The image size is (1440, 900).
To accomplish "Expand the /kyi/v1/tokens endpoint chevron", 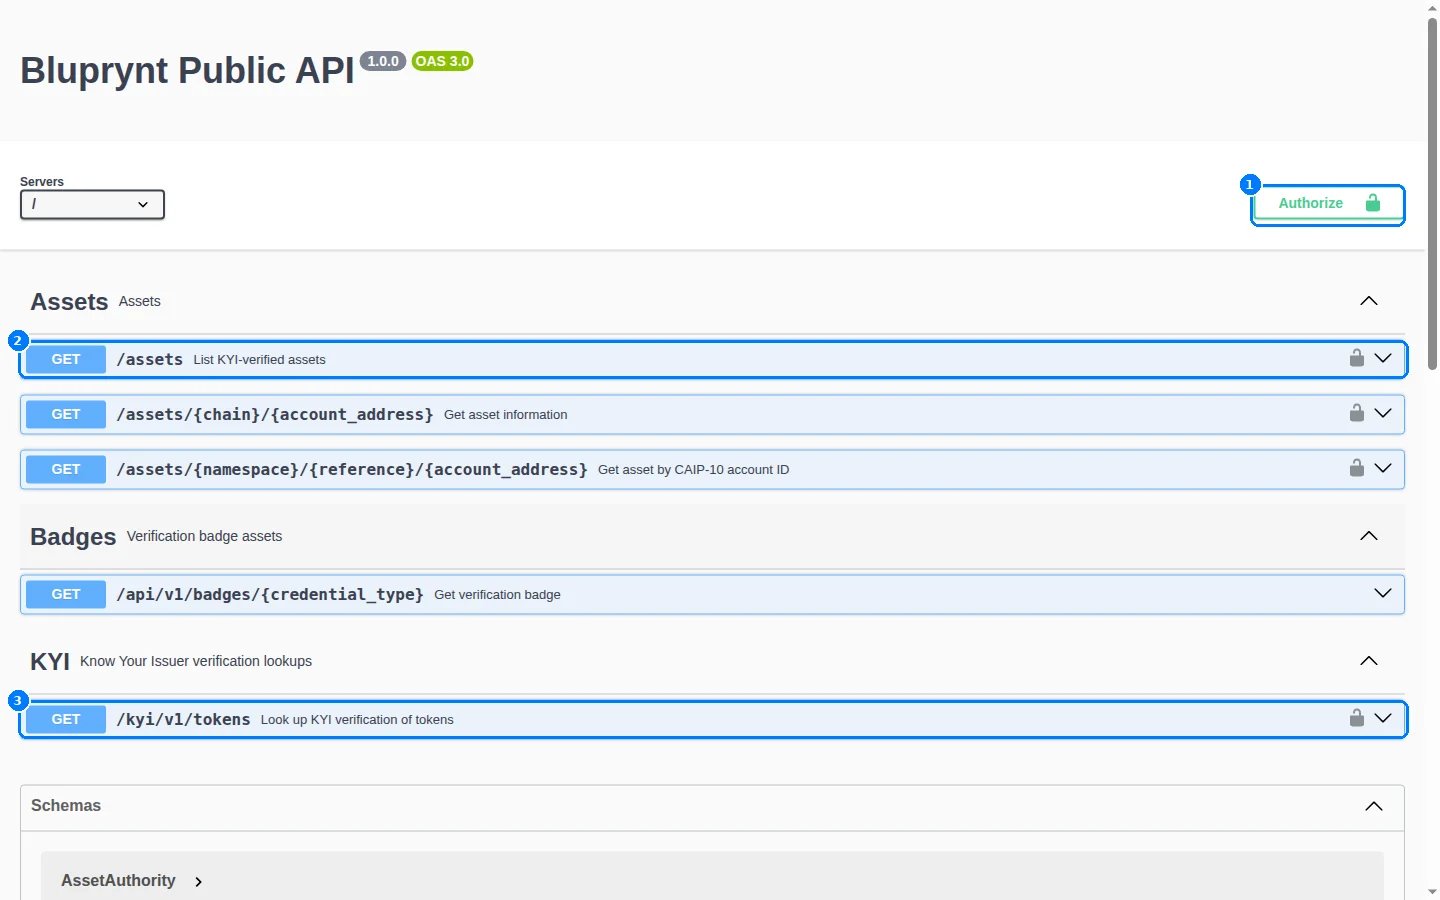I will coord(1383,718).
